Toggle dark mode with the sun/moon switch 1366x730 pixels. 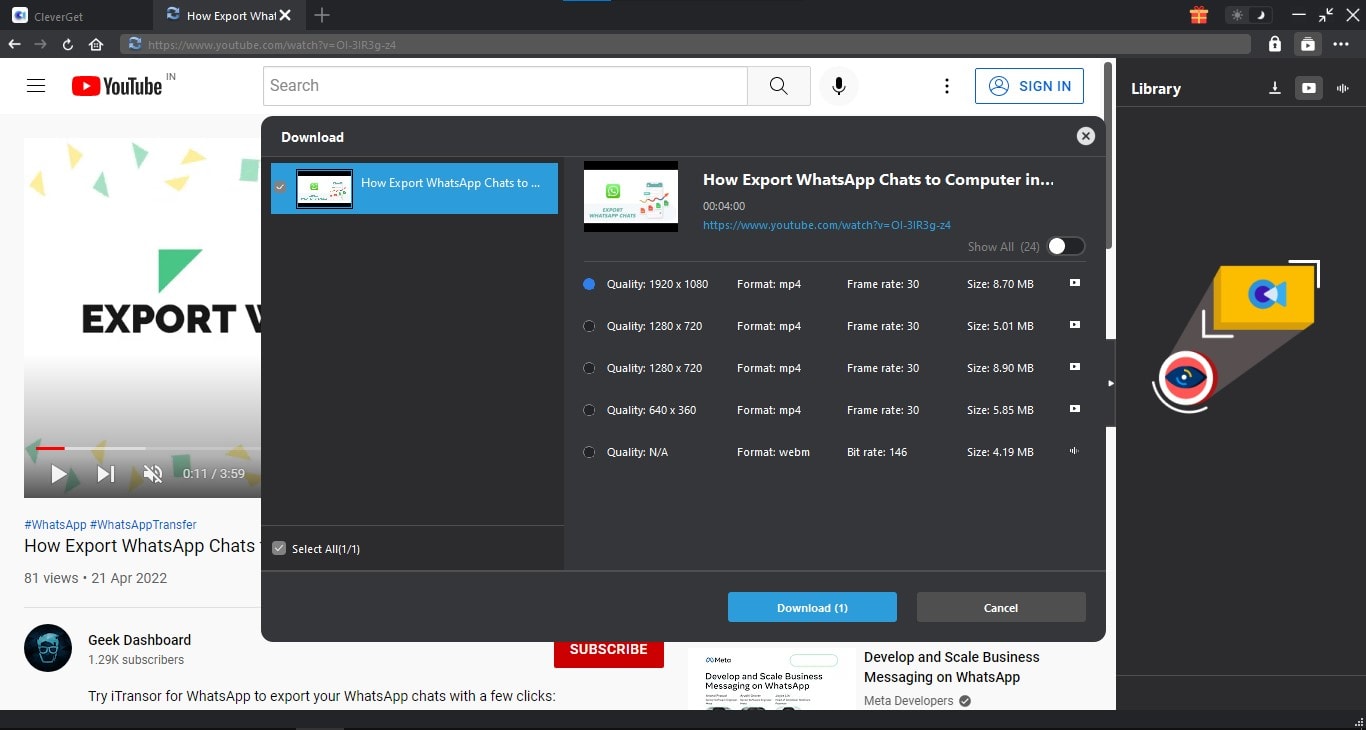[1251, 15]
